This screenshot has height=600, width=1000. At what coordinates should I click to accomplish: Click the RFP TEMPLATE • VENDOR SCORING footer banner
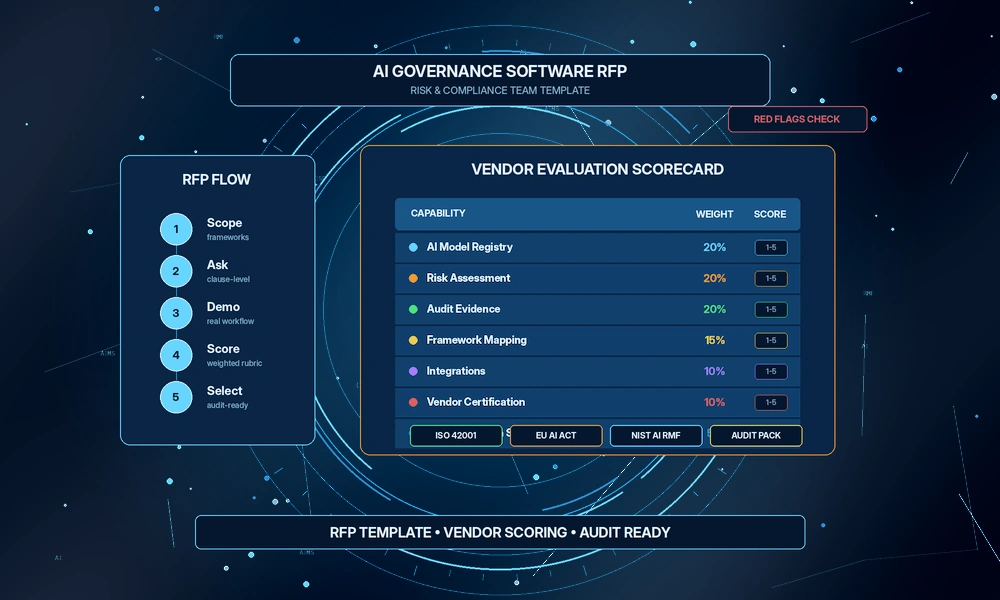click(500, 532)
